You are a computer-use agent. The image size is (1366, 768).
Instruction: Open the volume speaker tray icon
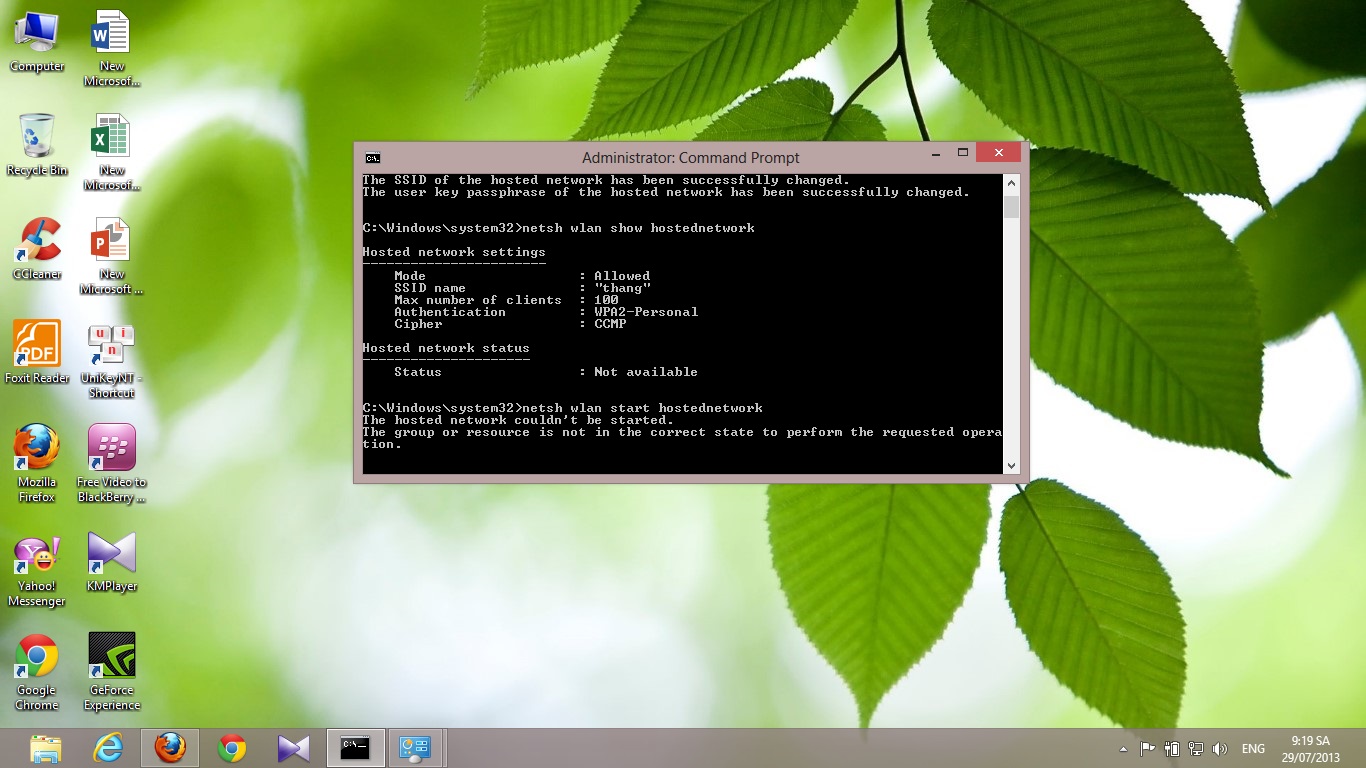point(1220,749)
